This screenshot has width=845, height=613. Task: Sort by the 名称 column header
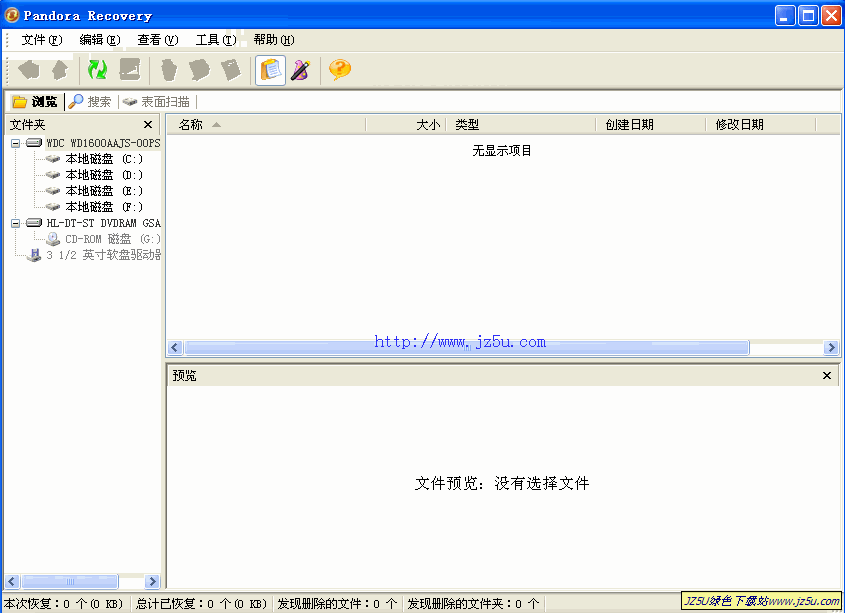(x=266, y=125)
